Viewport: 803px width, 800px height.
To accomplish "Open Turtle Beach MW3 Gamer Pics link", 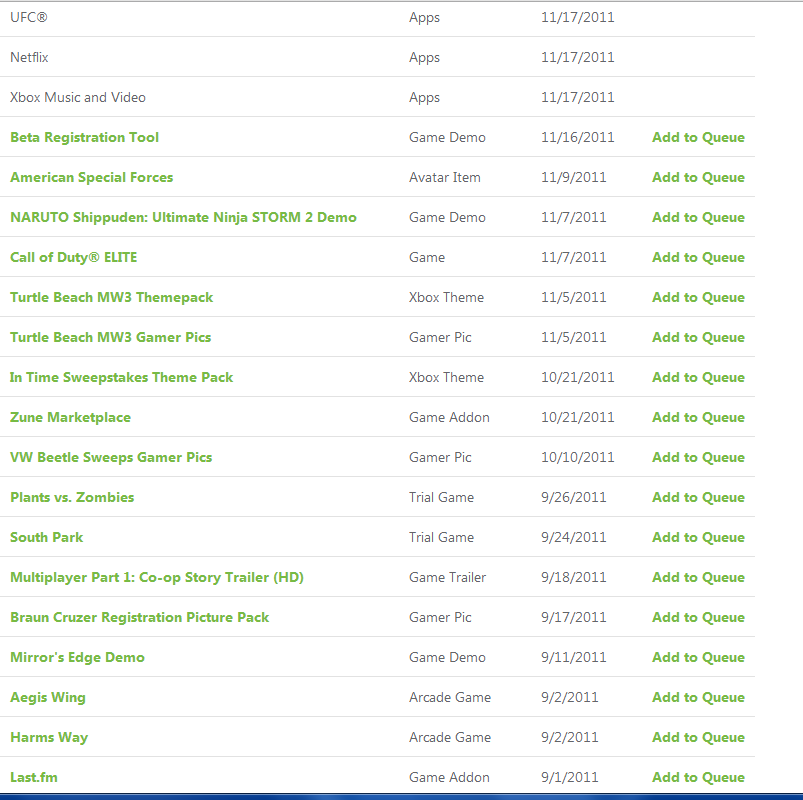I will pos(111,337).
